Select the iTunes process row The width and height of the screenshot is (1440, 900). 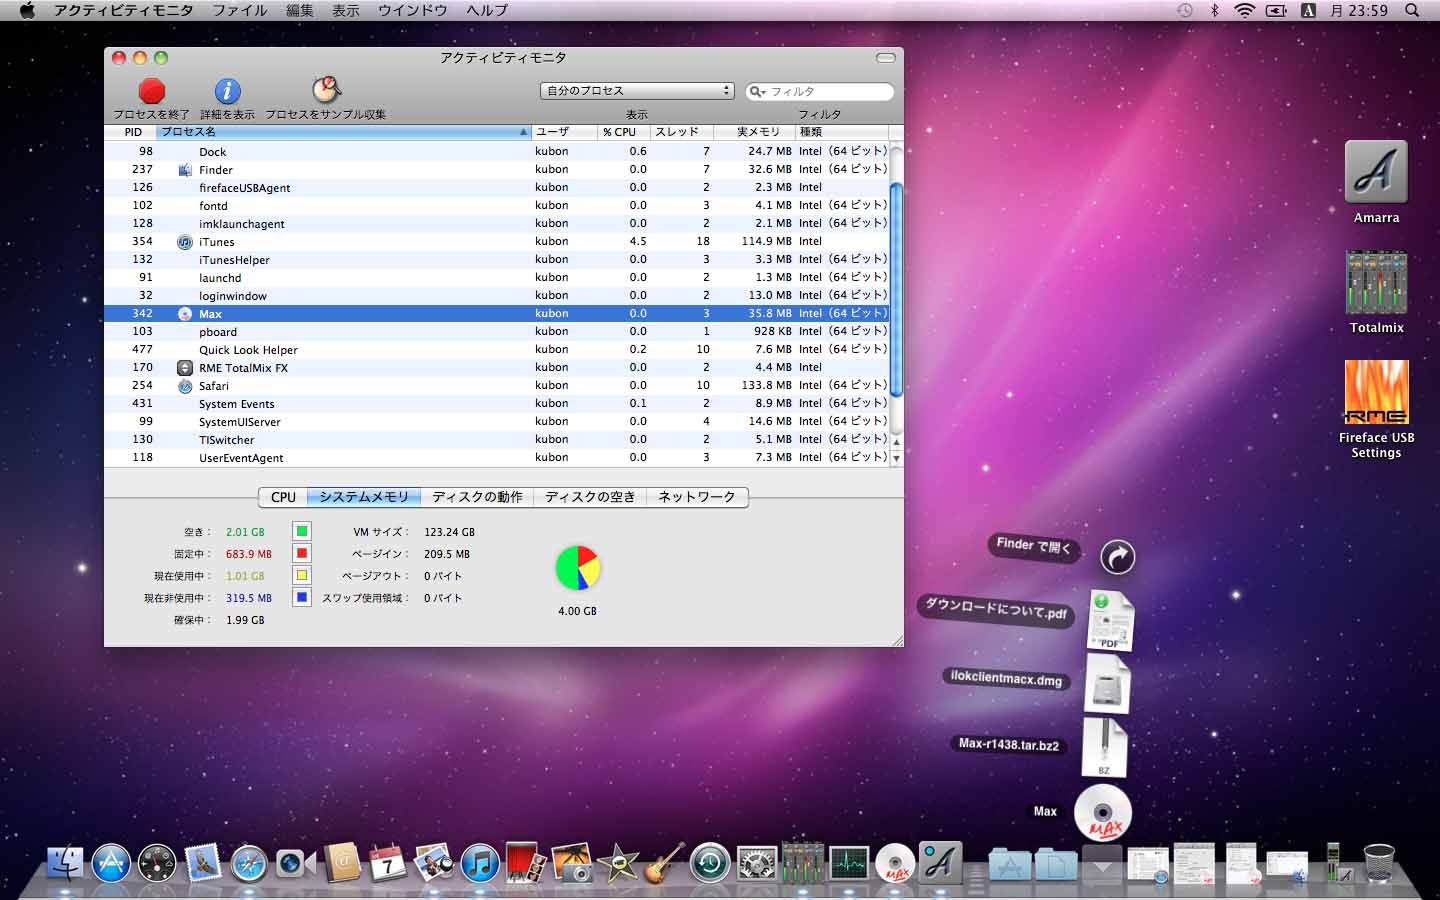pos(496,242)
